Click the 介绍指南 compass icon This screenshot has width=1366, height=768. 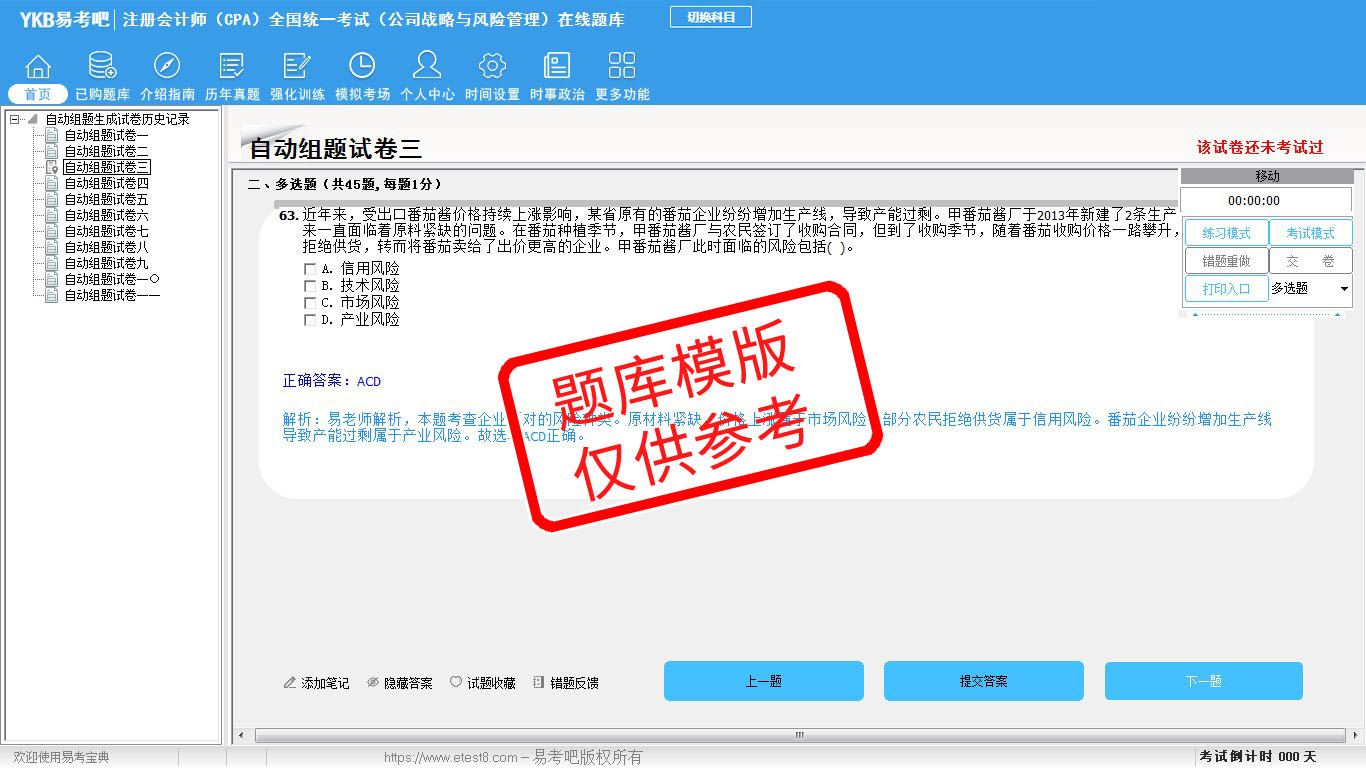(x=167, y=67)
